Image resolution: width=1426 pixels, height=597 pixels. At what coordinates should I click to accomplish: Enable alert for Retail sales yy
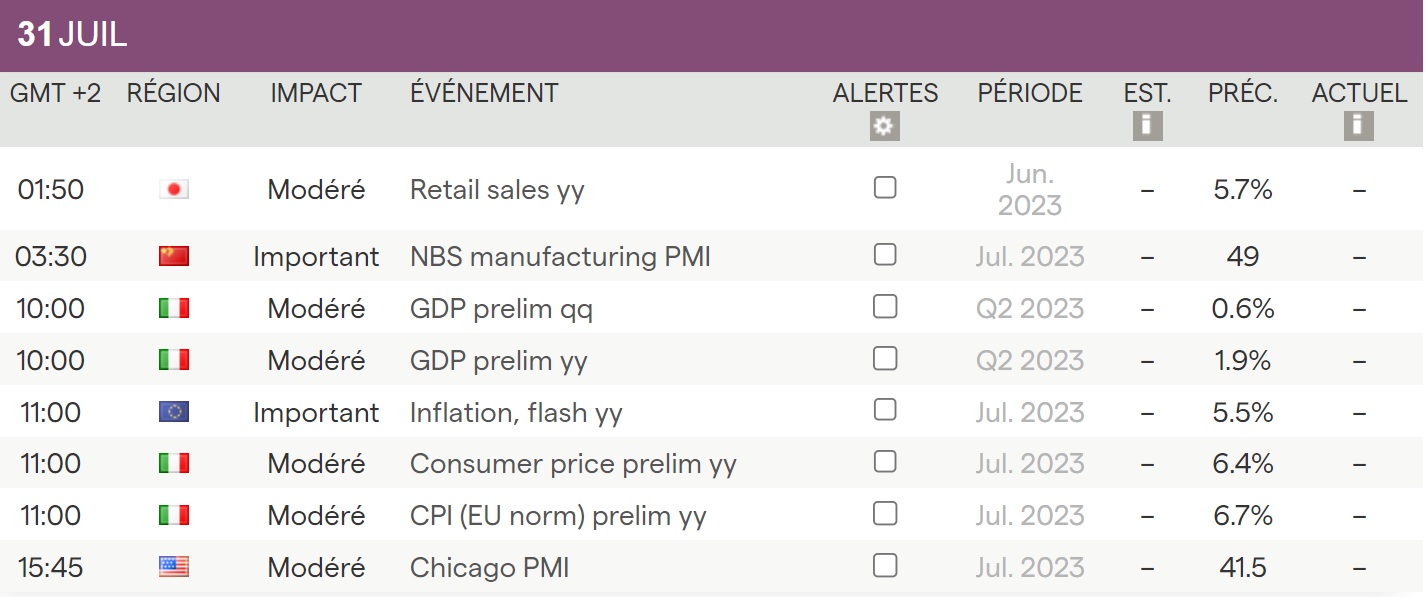pos(885,187)
